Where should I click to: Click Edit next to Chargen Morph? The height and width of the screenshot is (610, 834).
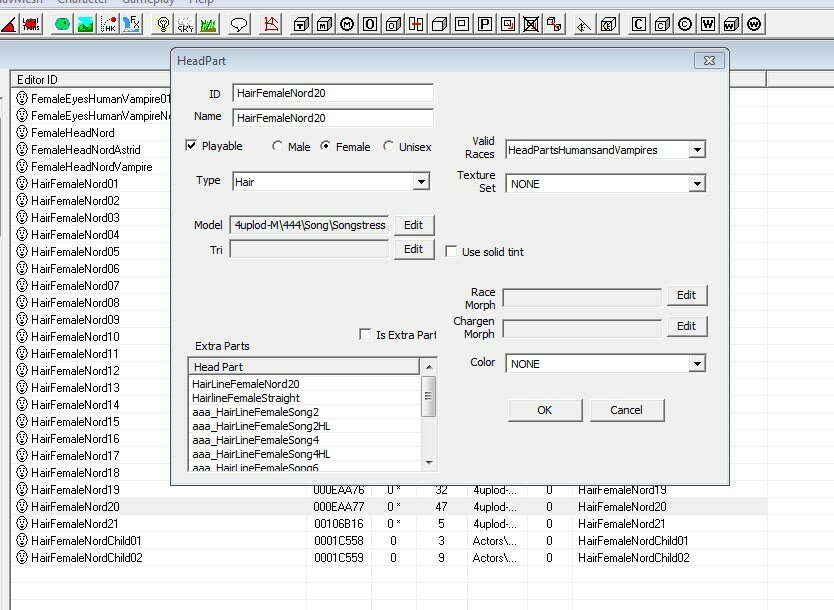(687, 326)
